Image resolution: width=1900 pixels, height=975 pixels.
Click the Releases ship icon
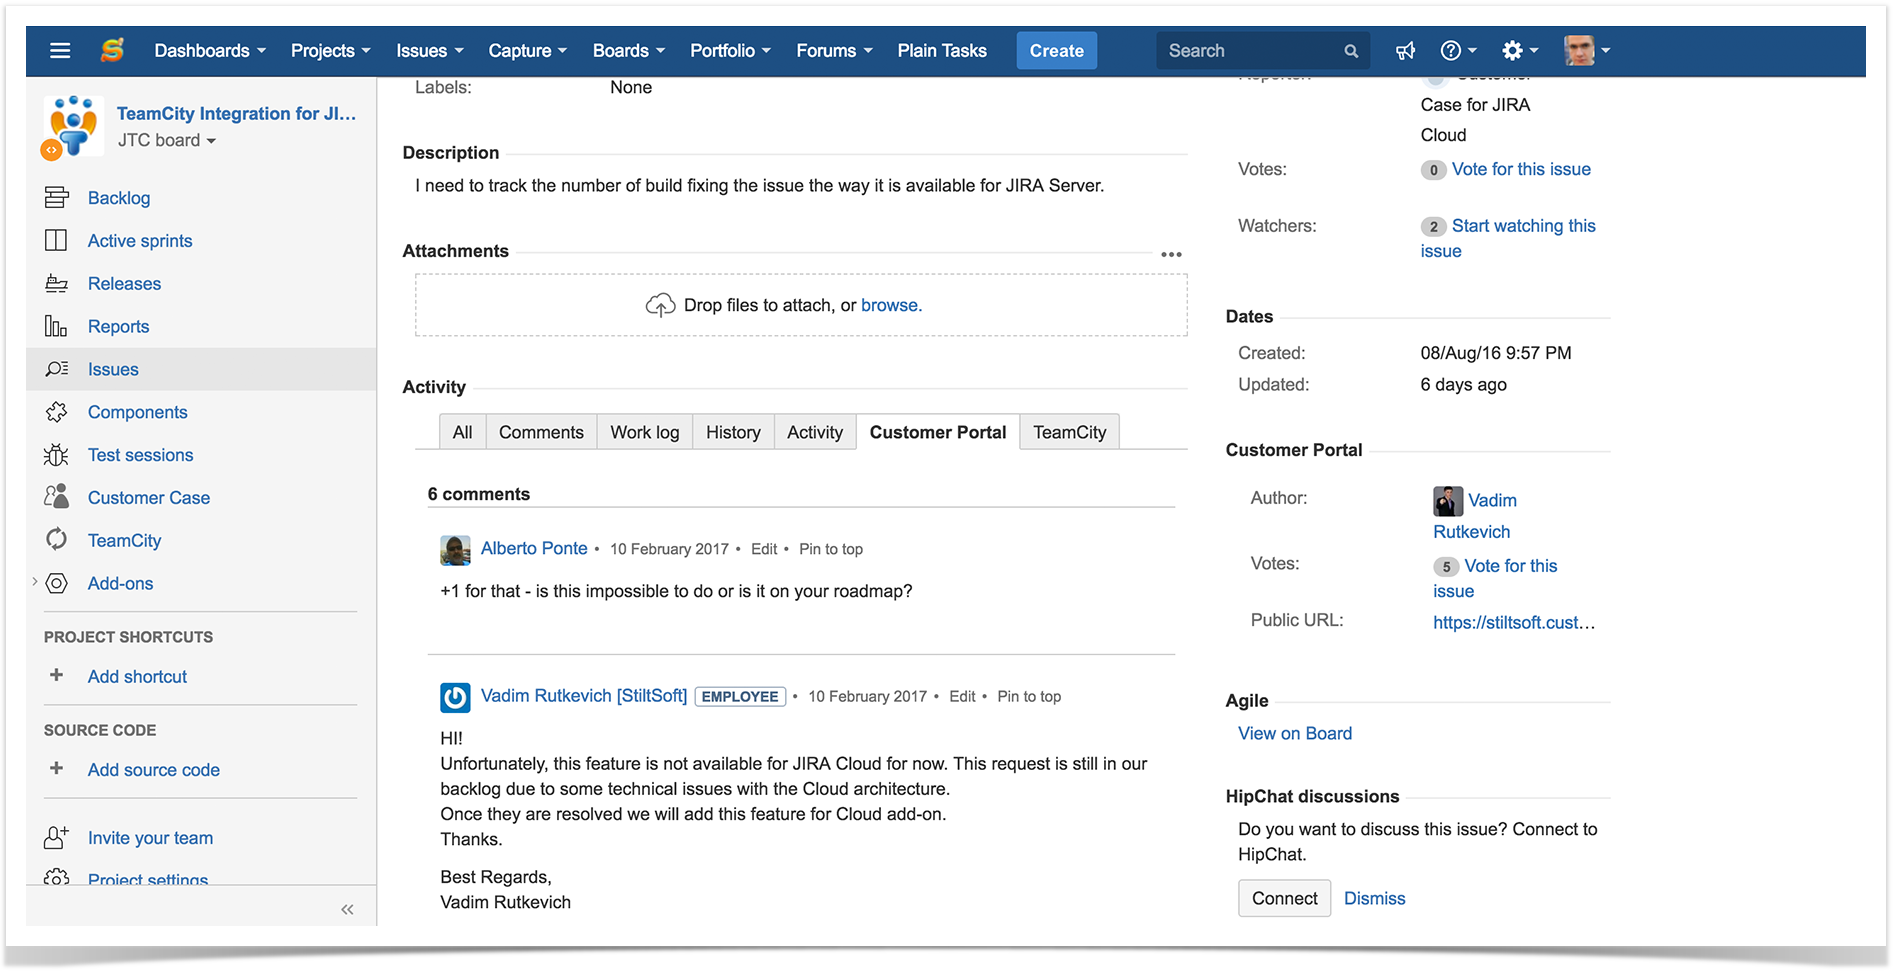[57, 284]
